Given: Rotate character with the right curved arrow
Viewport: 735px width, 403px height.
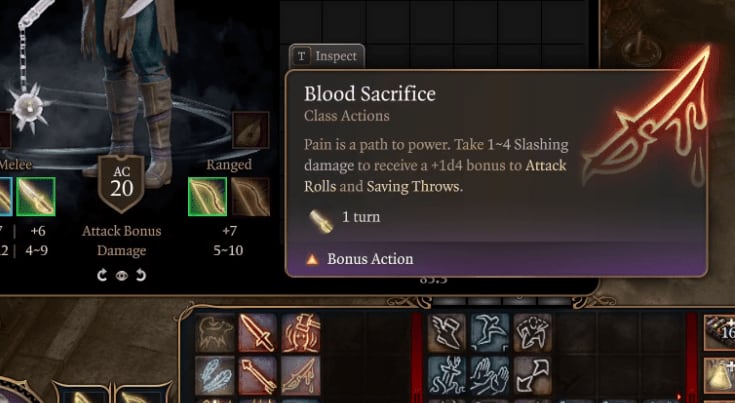Looking at the screenshot, I should point(141,276).
